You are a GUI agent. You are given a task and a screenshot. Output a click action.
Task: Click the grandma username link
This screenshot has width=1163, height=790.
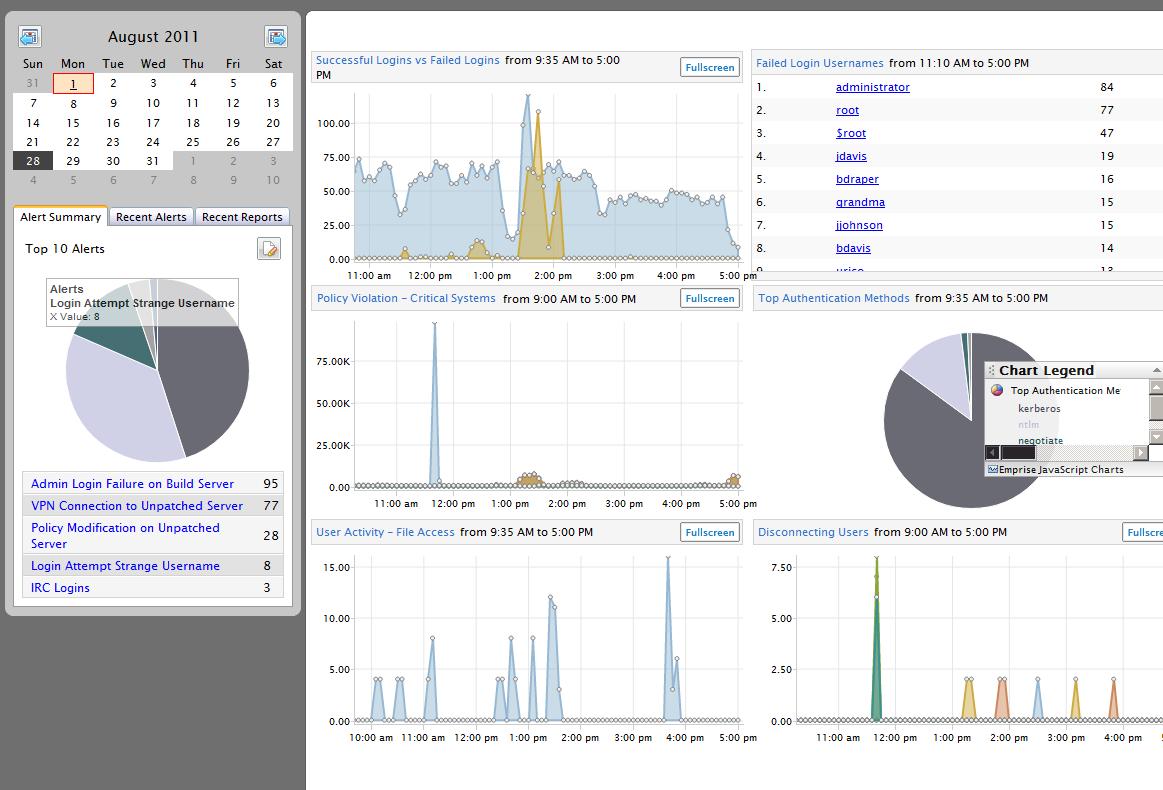(x=860, y=202)
